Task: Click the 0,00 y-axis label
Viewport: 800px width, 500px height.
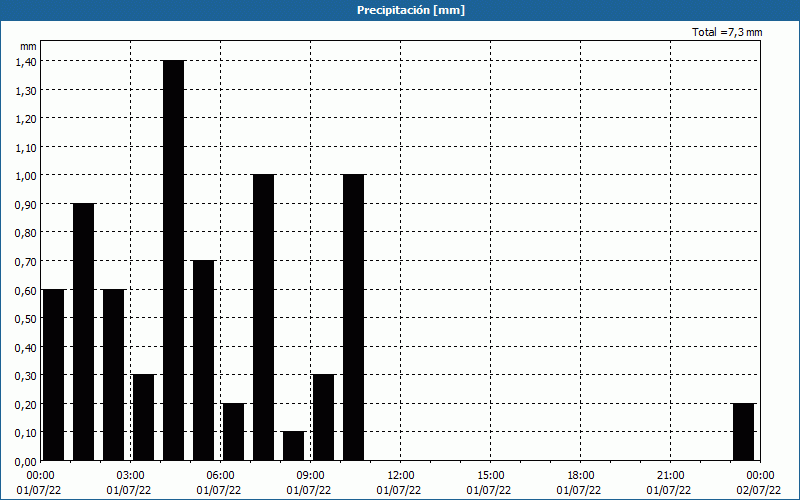Action: pos(26,462)
